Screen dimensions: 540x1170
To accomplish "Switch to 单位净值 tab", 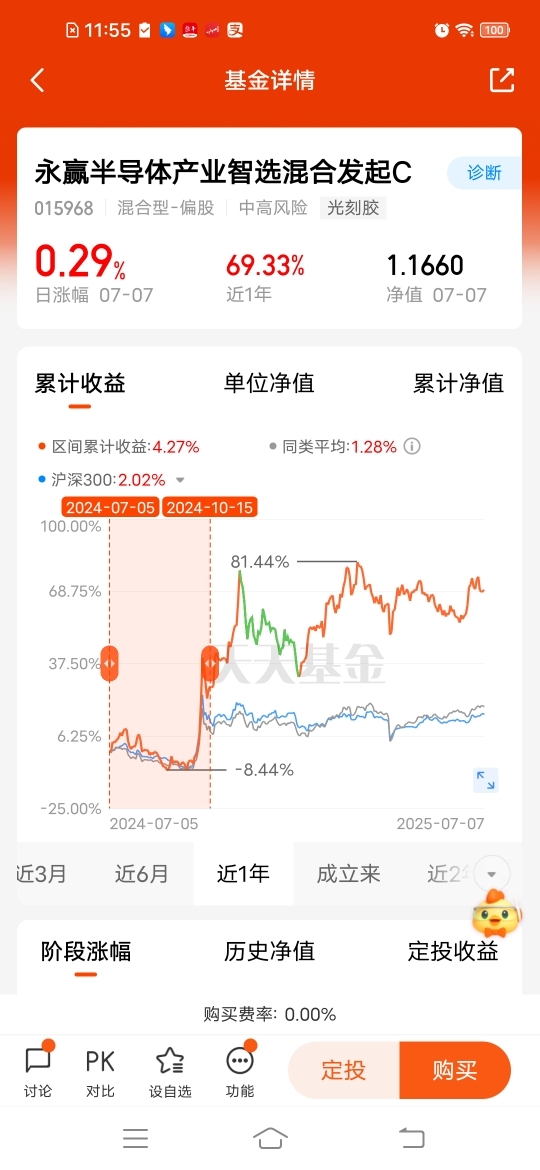I will pyautogui.click(x=269, y=384).
